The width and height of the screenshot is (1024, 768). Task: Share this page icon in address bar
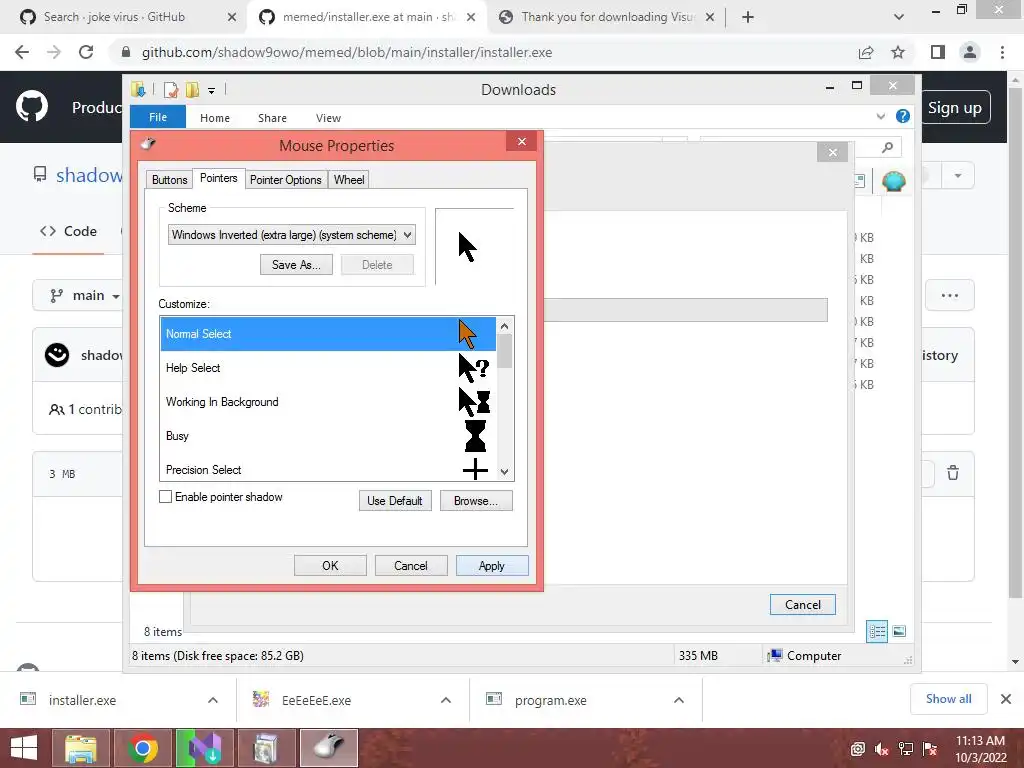pos(866,52)
